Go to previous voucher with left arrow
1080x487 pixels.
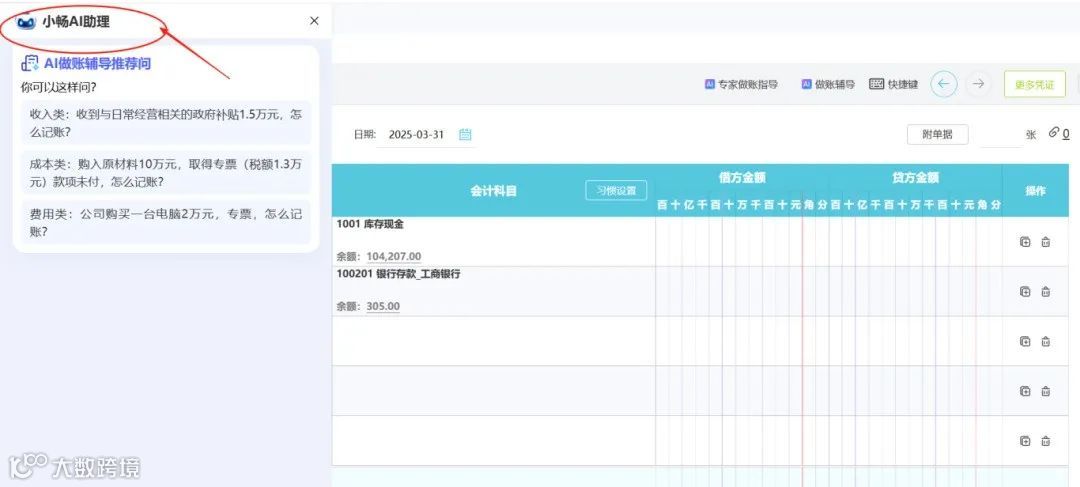[944, 84]
